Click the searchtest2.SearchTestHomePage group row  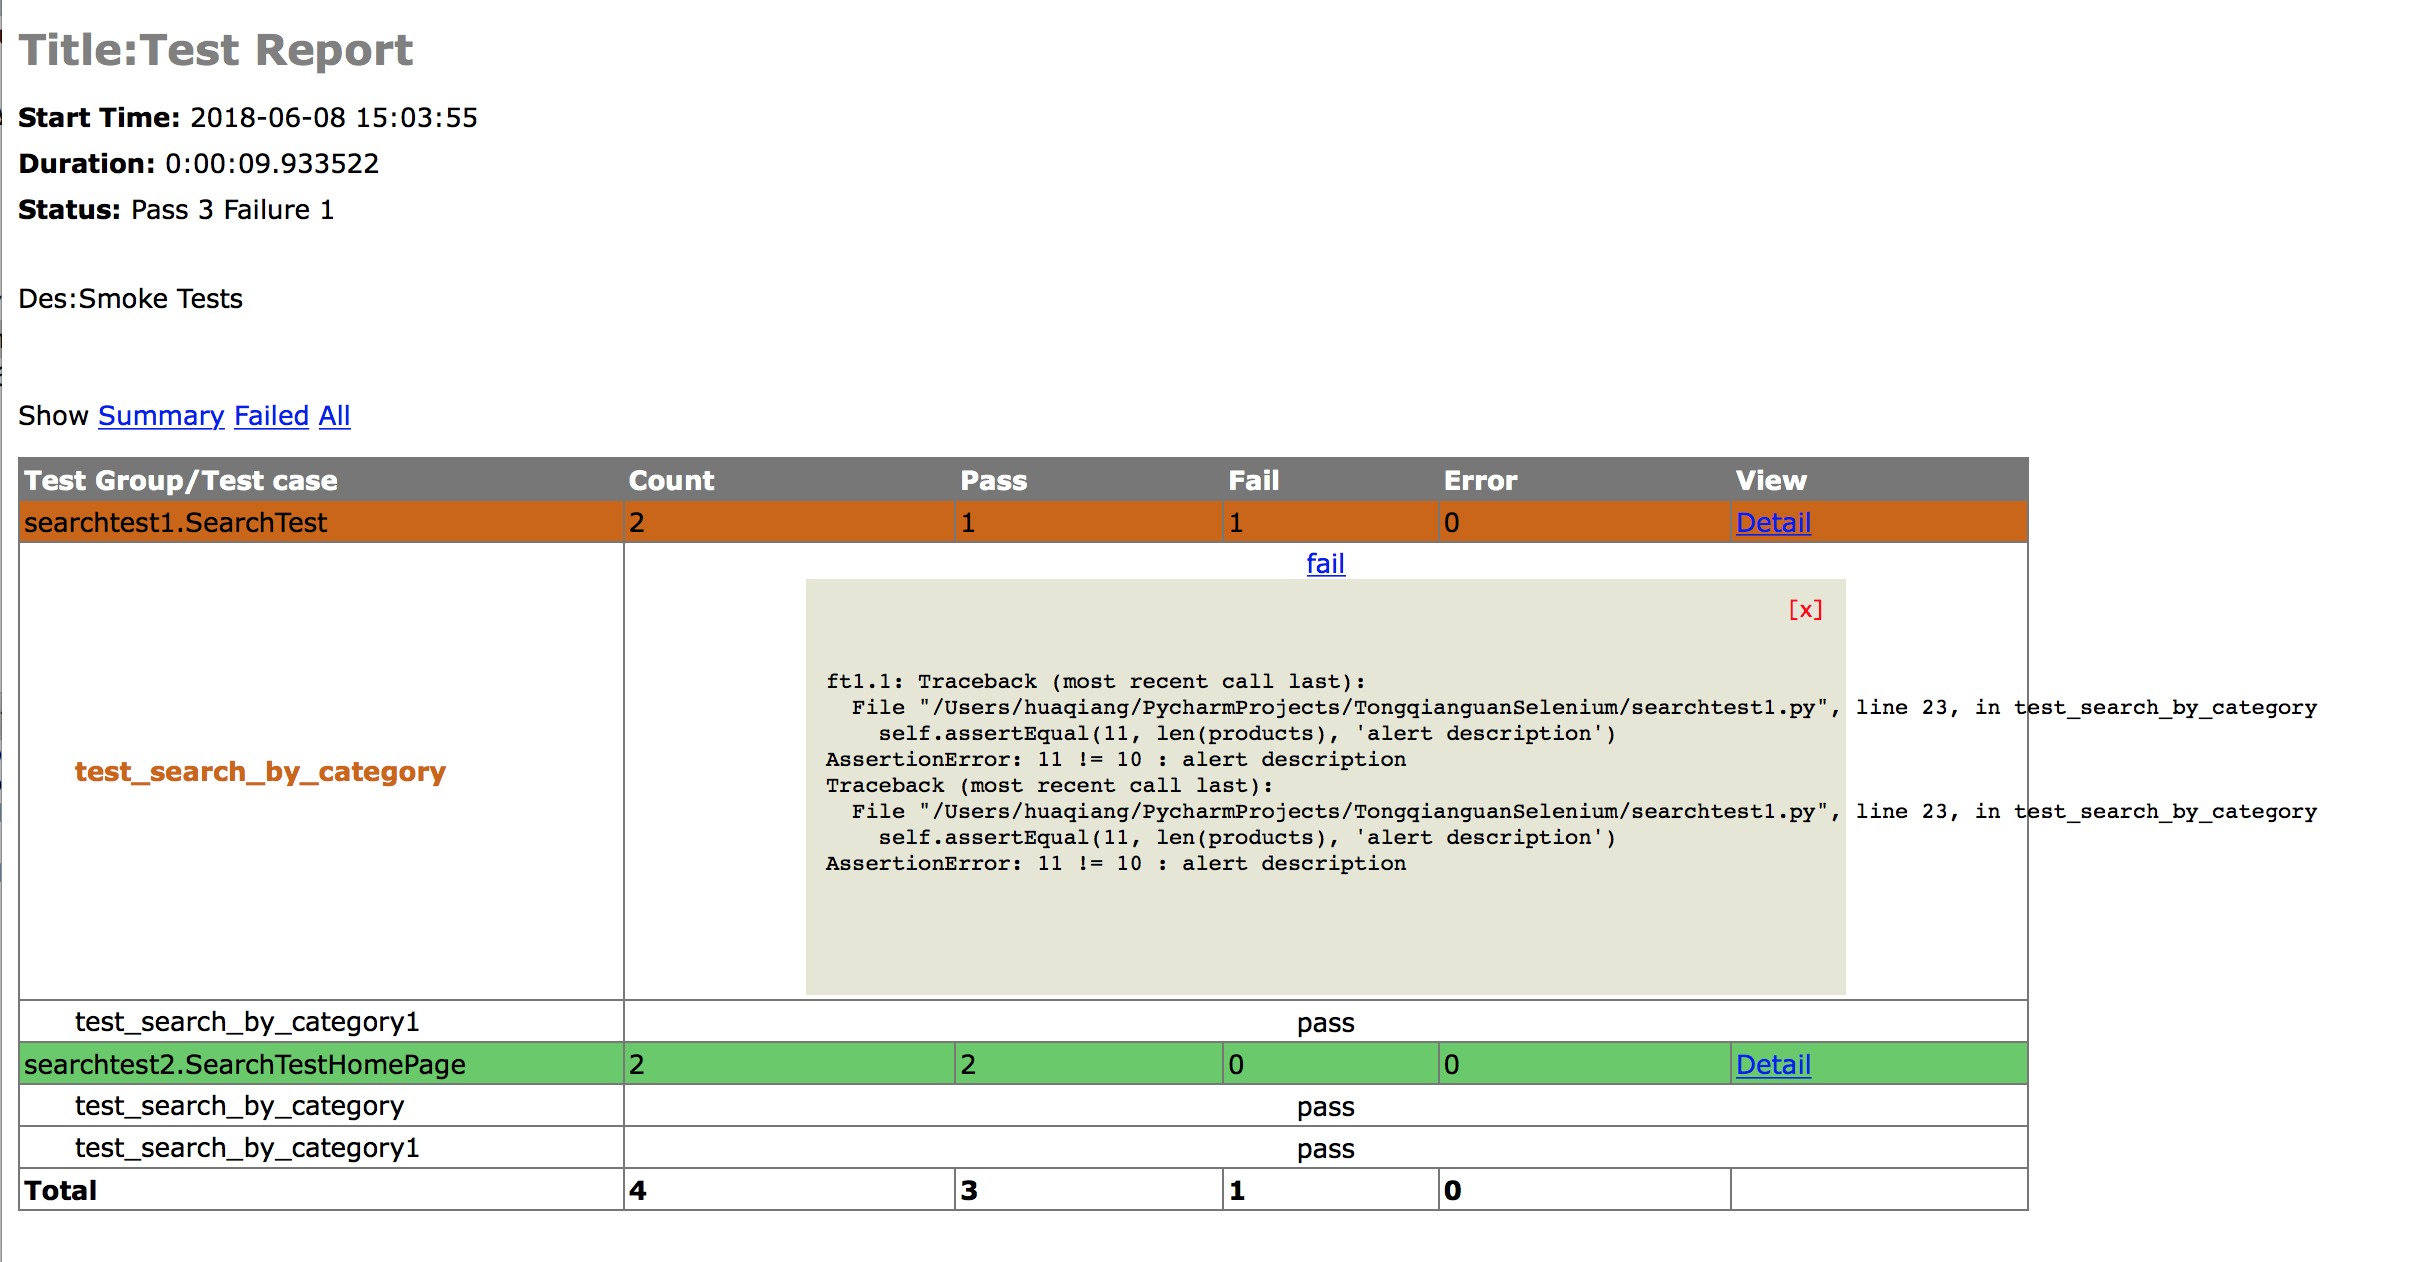point(245,1065)
